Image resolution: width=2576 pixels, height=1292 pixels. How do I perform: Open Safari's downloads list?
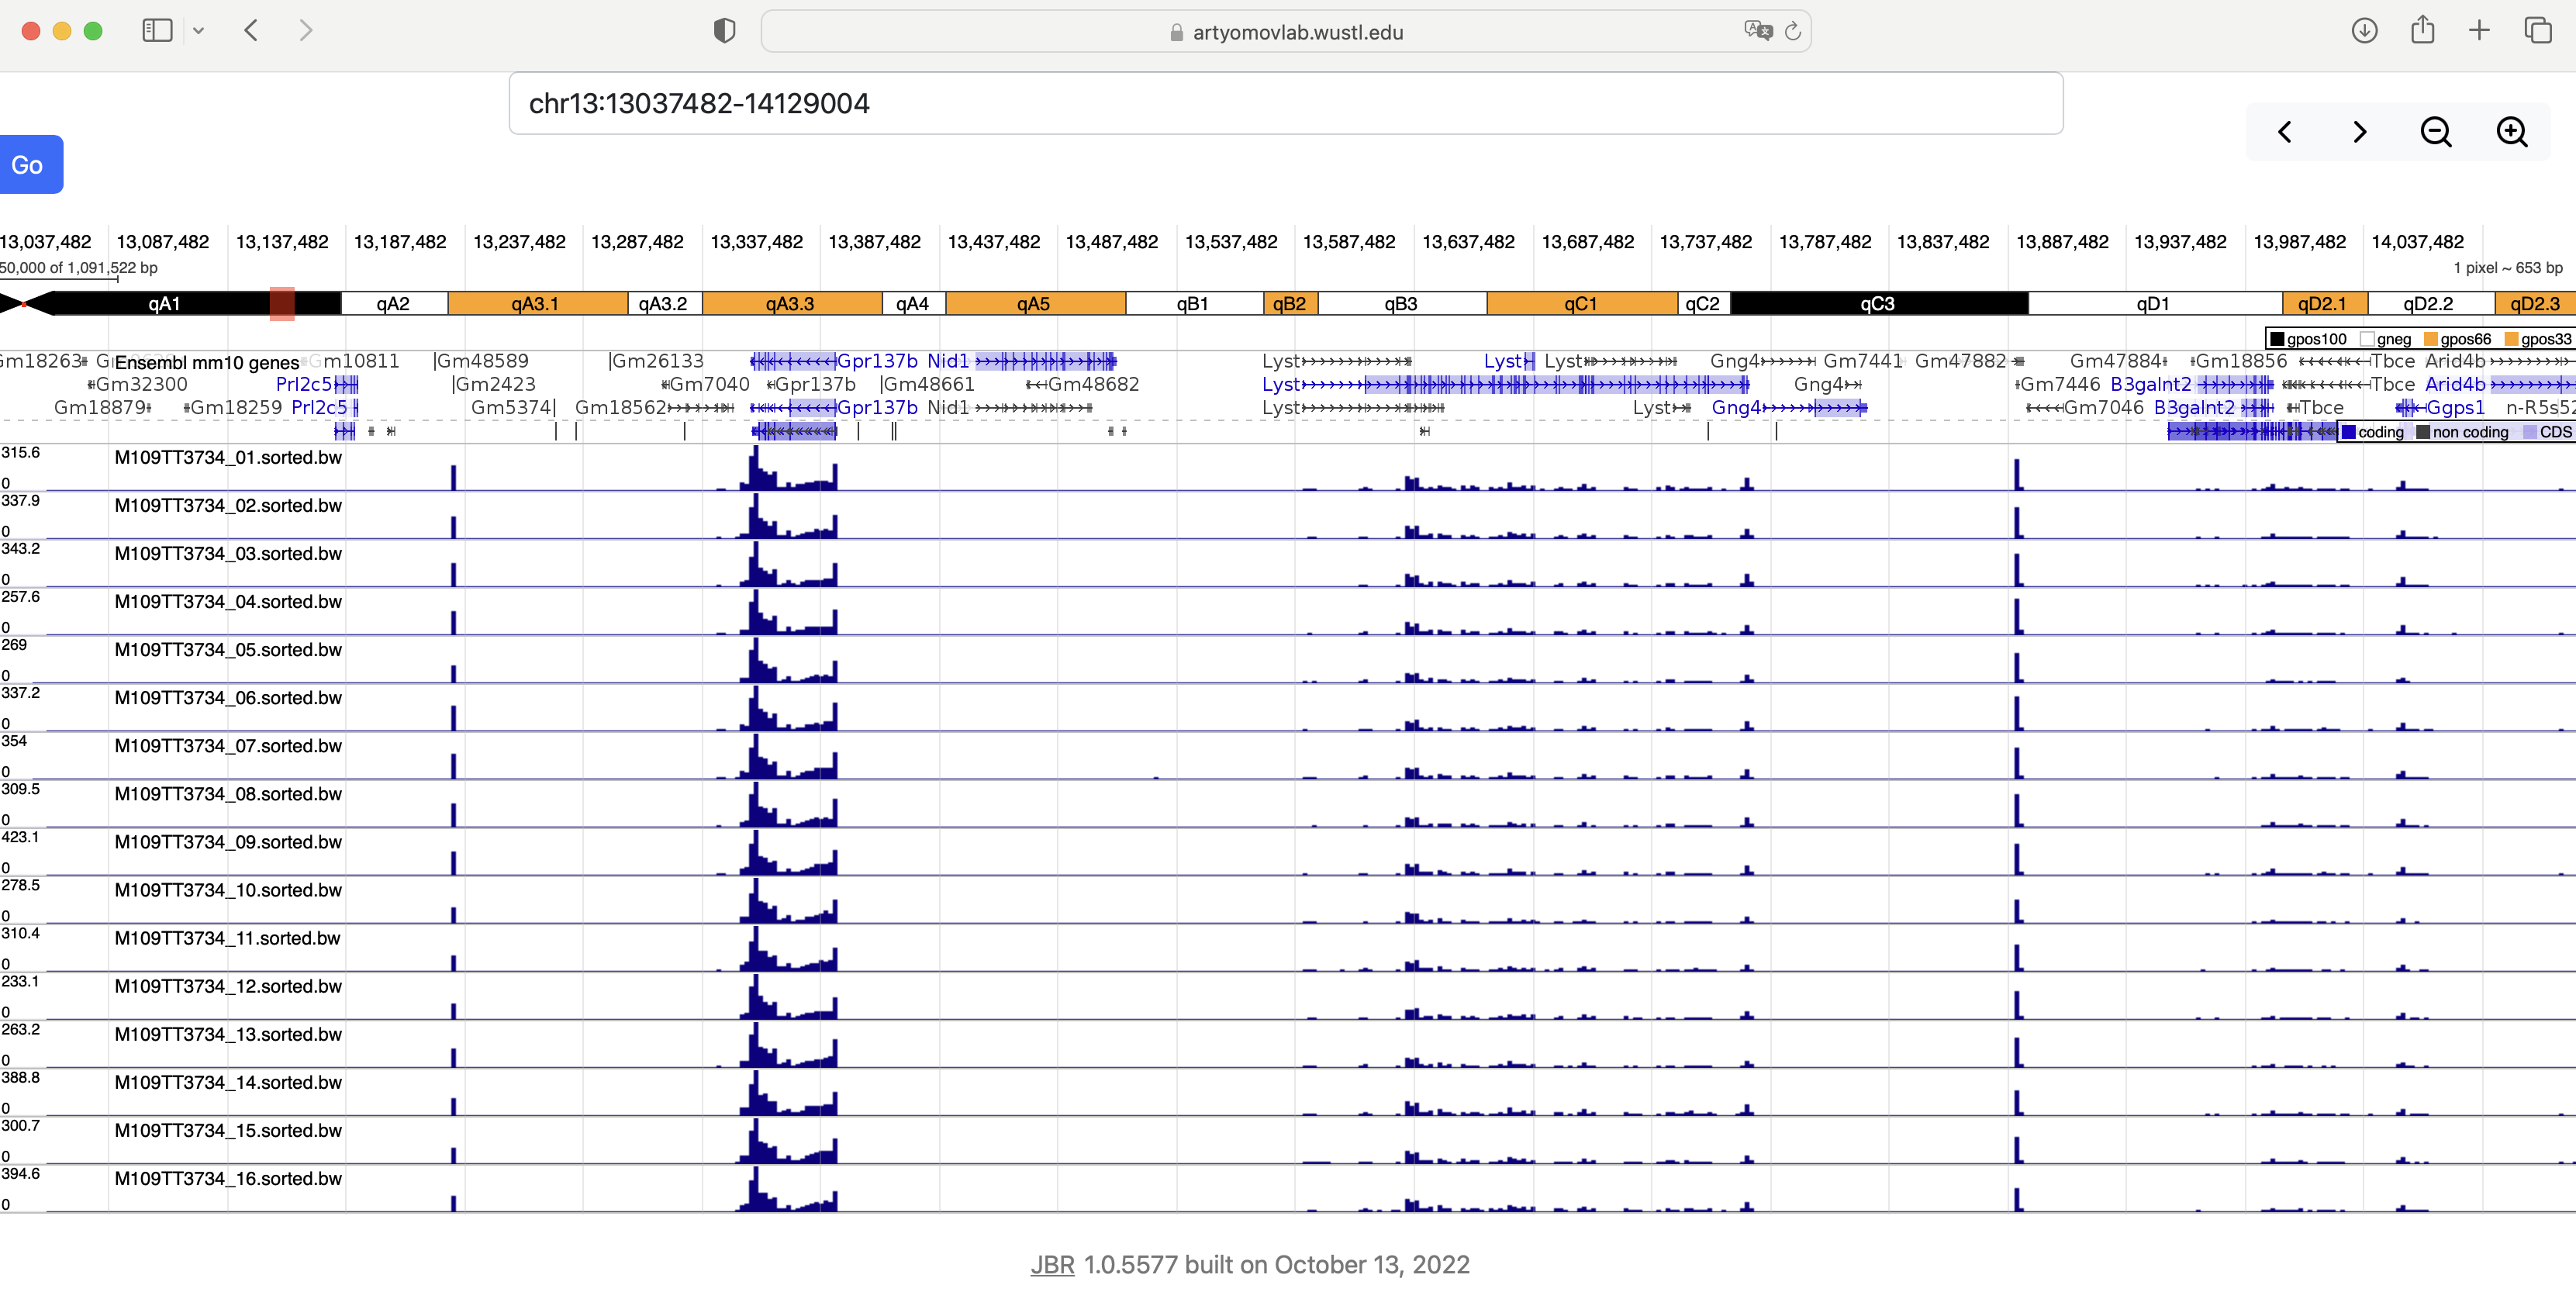pyautogui.click(x=2364, y=30)
